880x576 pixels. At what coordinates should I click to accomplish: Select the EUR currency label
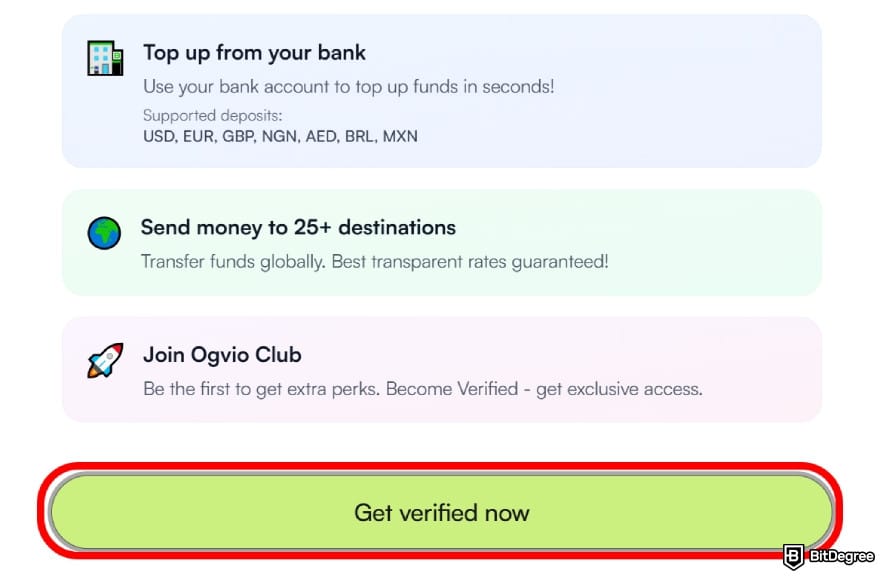click(x=201, y=136)
